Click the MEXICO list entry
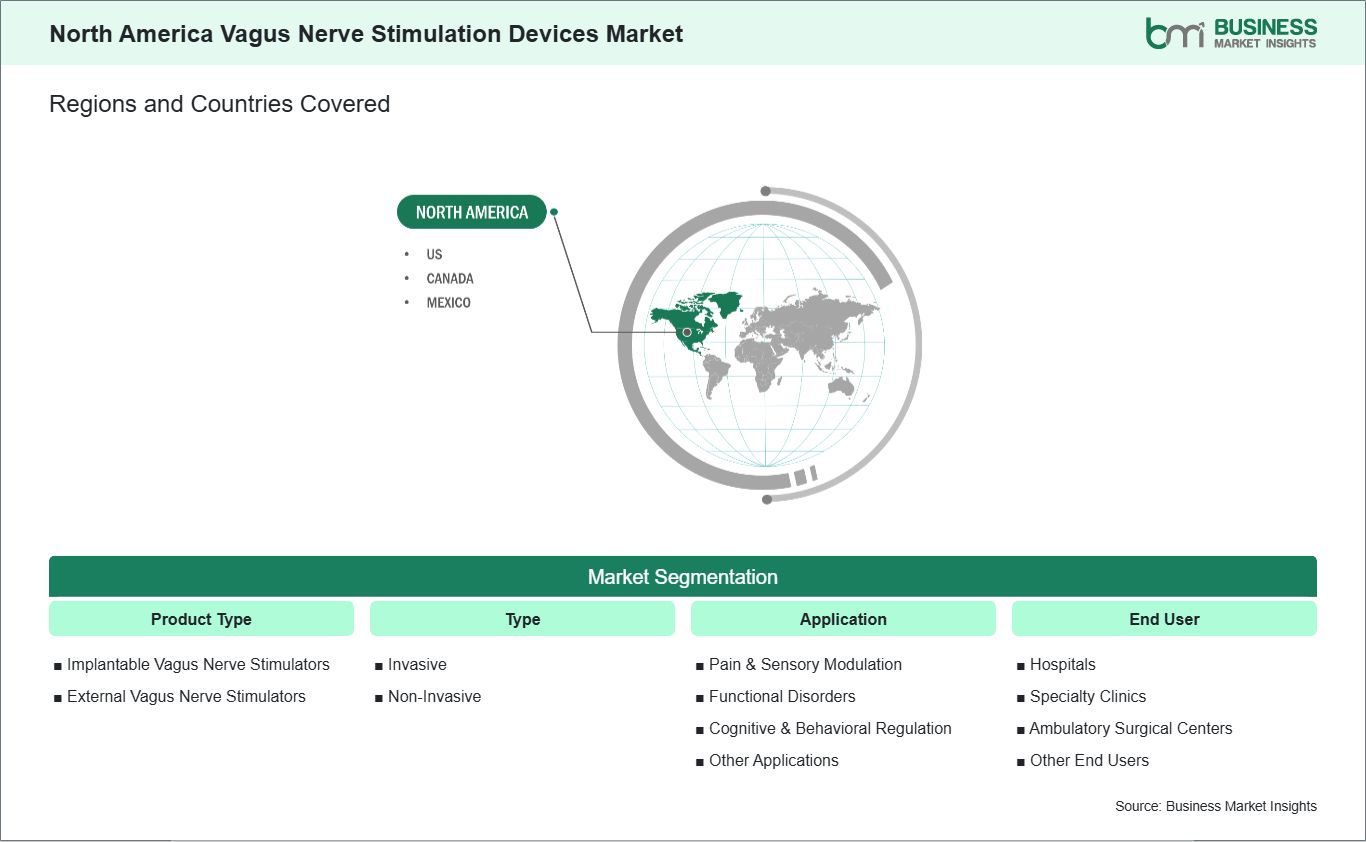This screenshot has height=842, width=1366. 448,302
